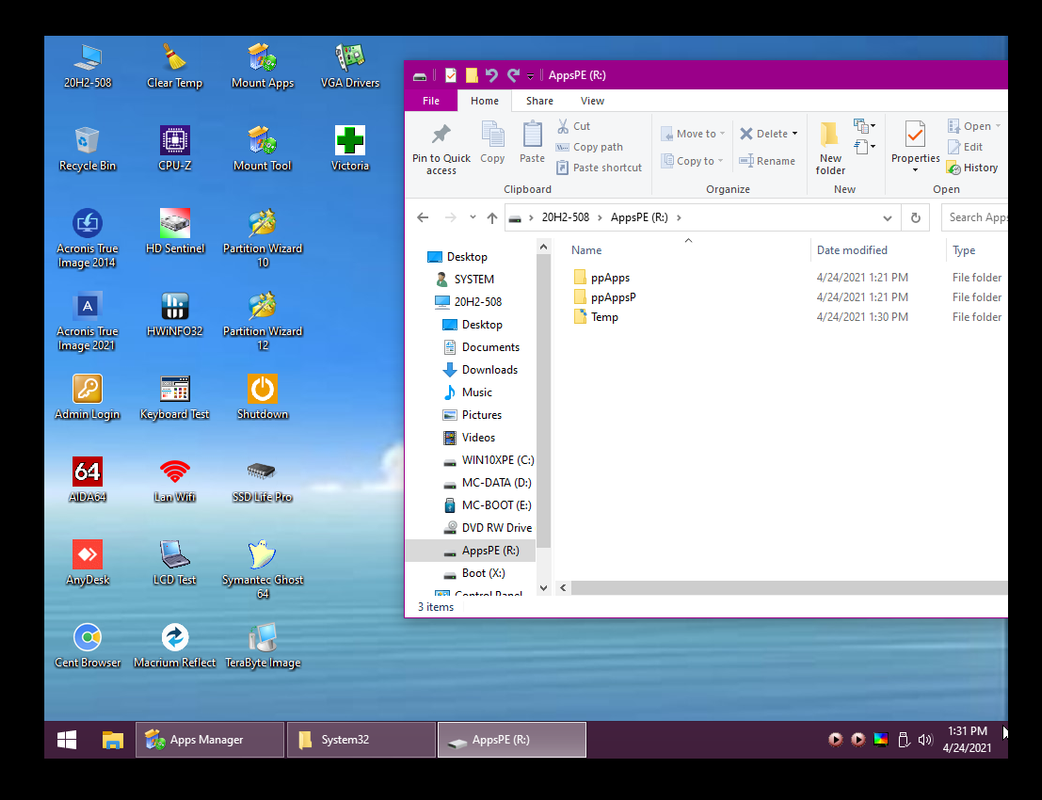Screen dimensions: 1042x800
Task: Click the Rename button
Action: pyautogui.click(x=767, y=161)
